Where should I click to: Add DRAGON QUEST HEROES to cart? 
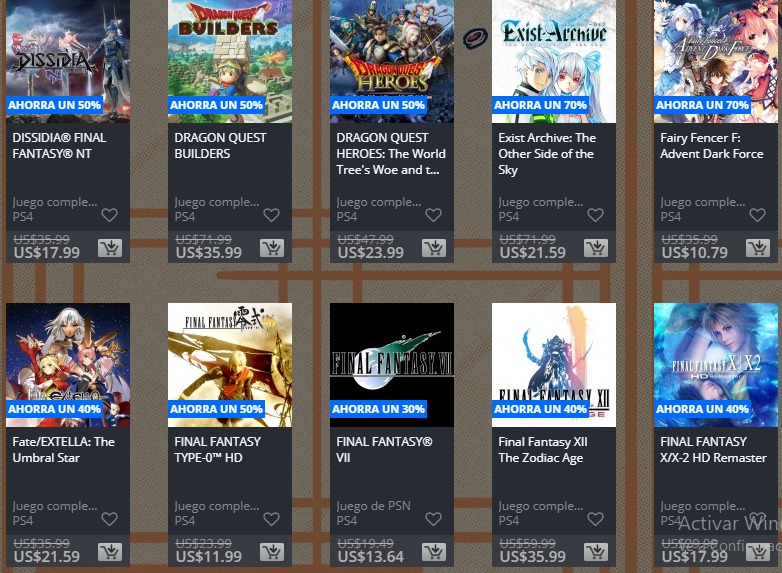point(434,248)
